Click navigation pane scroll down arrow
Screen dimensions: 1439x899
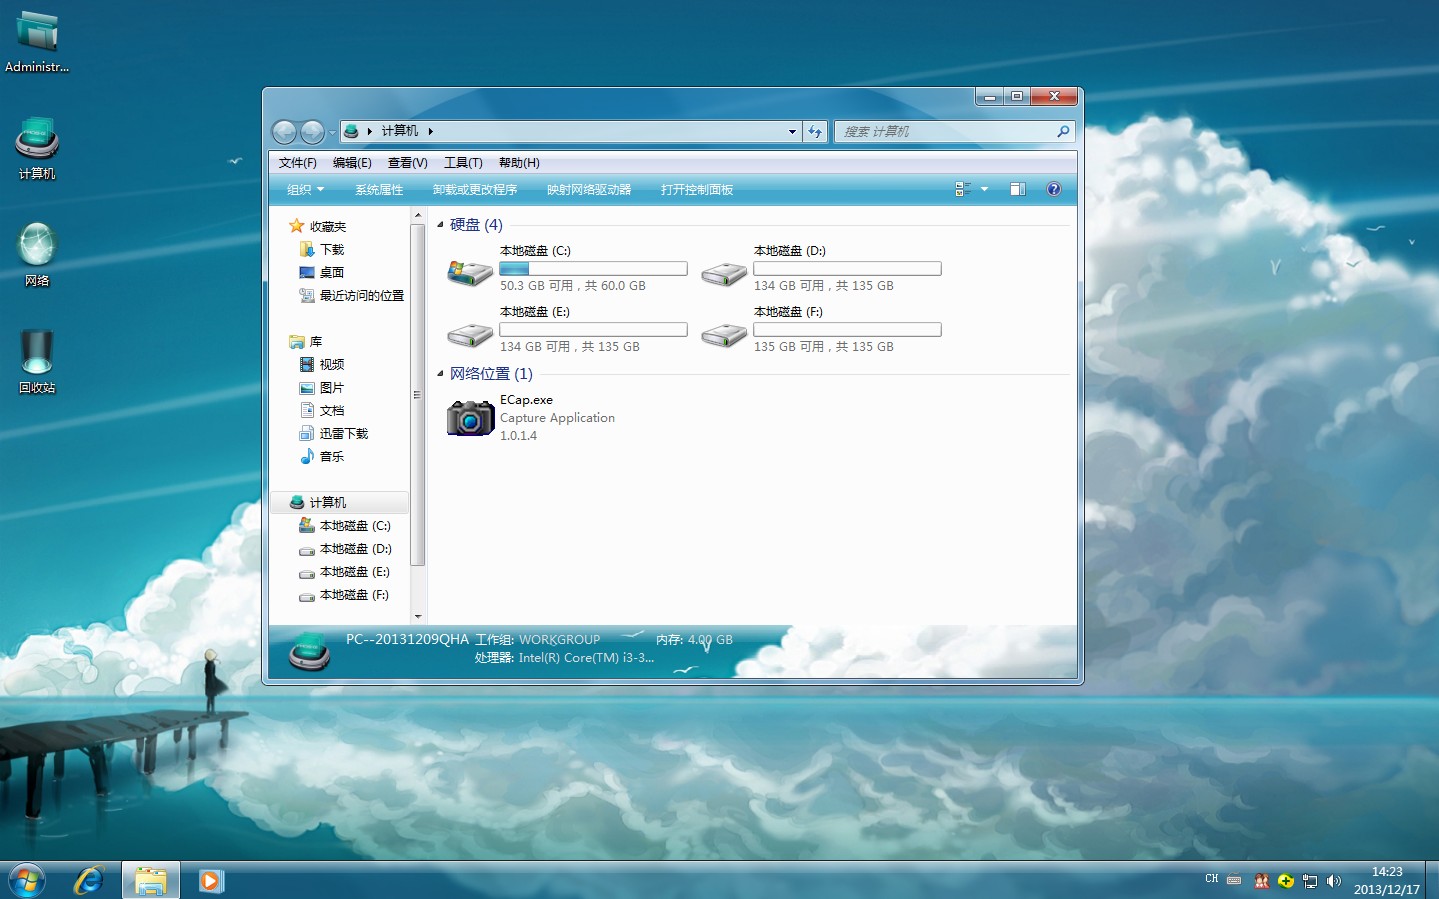pyautogui.click(x=418, y=616)
